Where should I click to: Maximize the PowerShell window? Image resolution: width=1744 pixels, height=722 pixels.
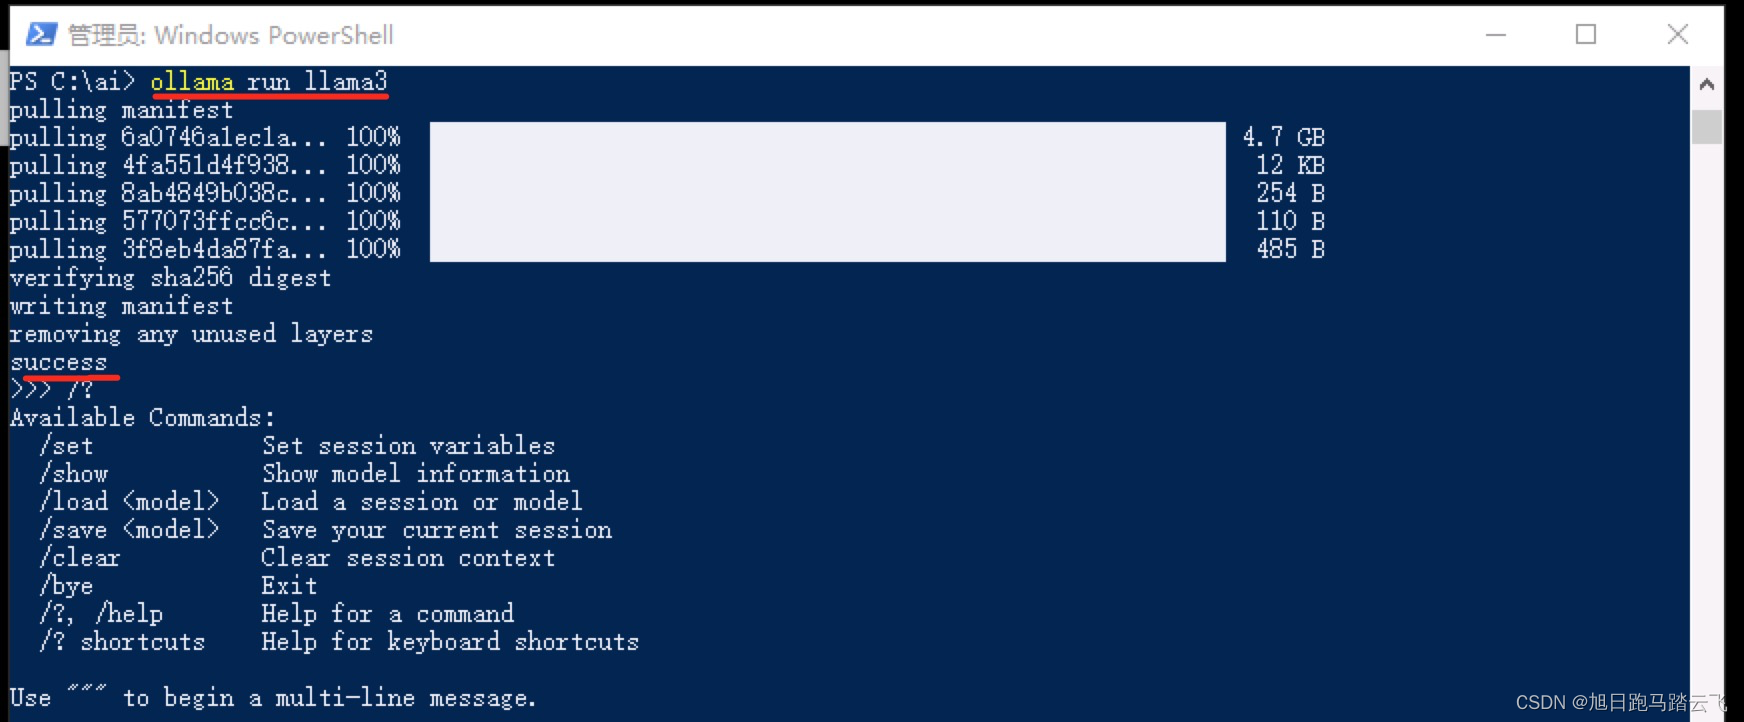[1586, 35]
